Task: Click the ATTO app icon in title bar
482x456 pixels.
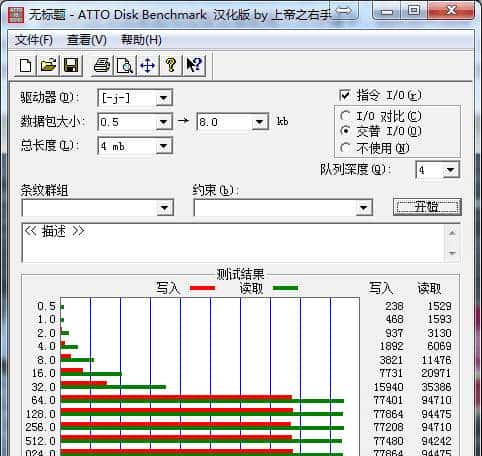Action: tap(16, 14)
